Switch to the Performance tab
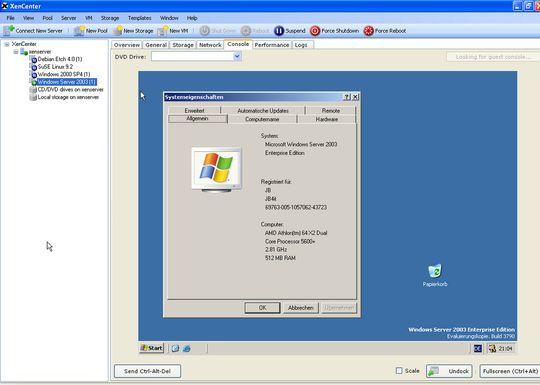The height and width of the screenshot is (385, 540). click(x=272, y=45)
